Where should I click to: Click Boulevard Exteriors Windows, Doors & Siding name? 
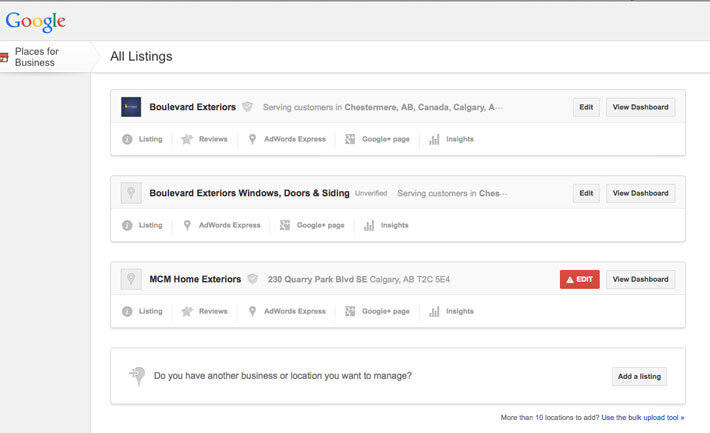click(249, 193)
